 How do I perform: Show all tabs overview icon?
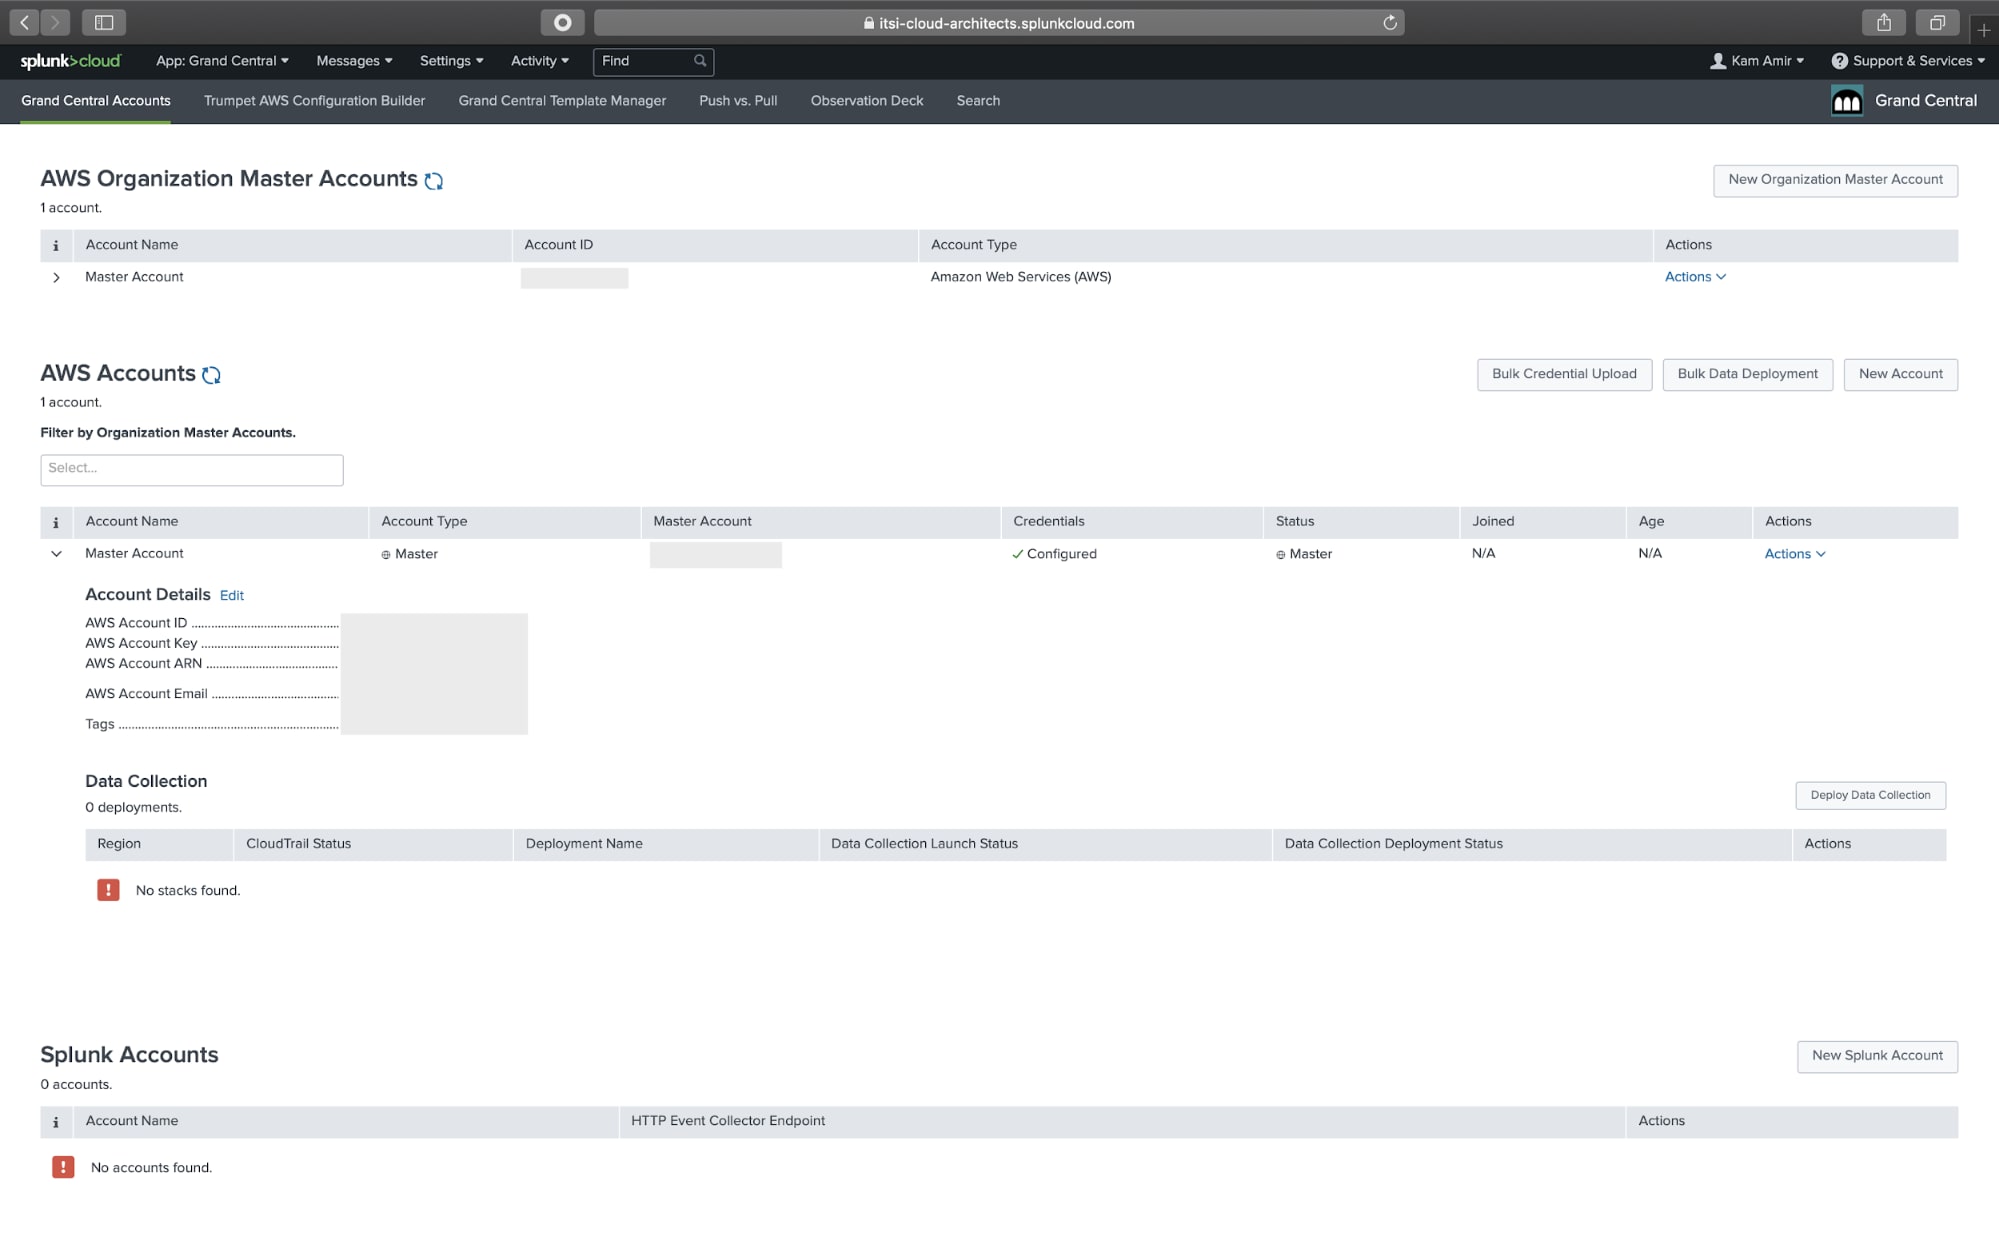coord(1937,22)
